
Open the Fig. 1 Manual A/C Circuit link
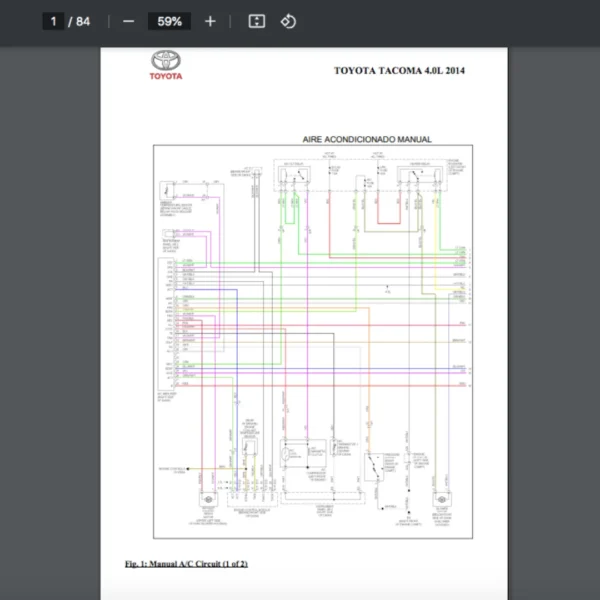click(x=186, y=564)
